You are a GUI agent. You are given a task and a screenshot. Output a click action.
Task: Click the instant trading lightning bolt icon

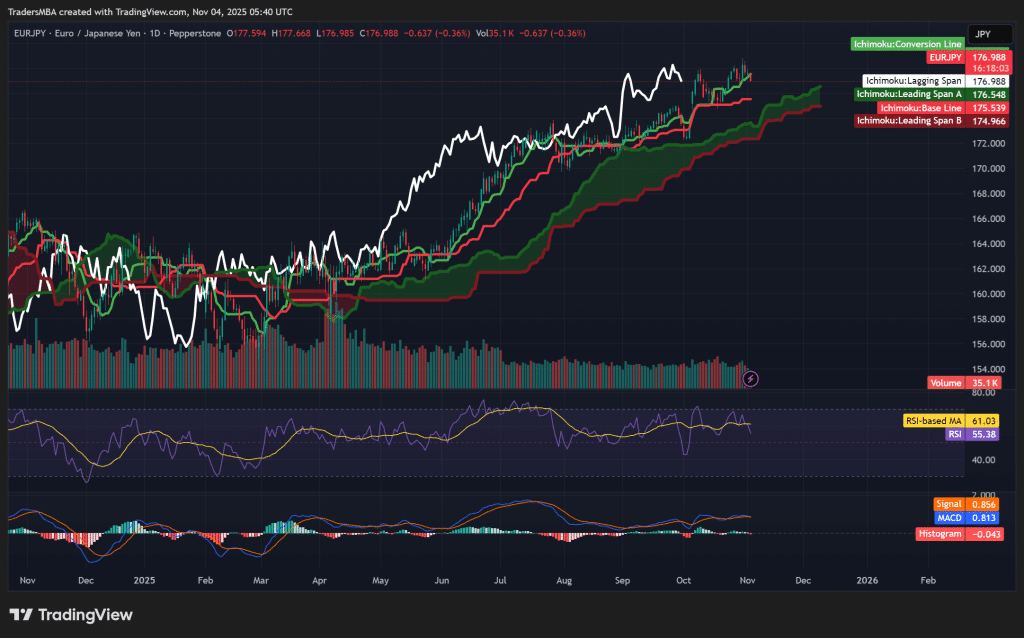coord(751,377)
